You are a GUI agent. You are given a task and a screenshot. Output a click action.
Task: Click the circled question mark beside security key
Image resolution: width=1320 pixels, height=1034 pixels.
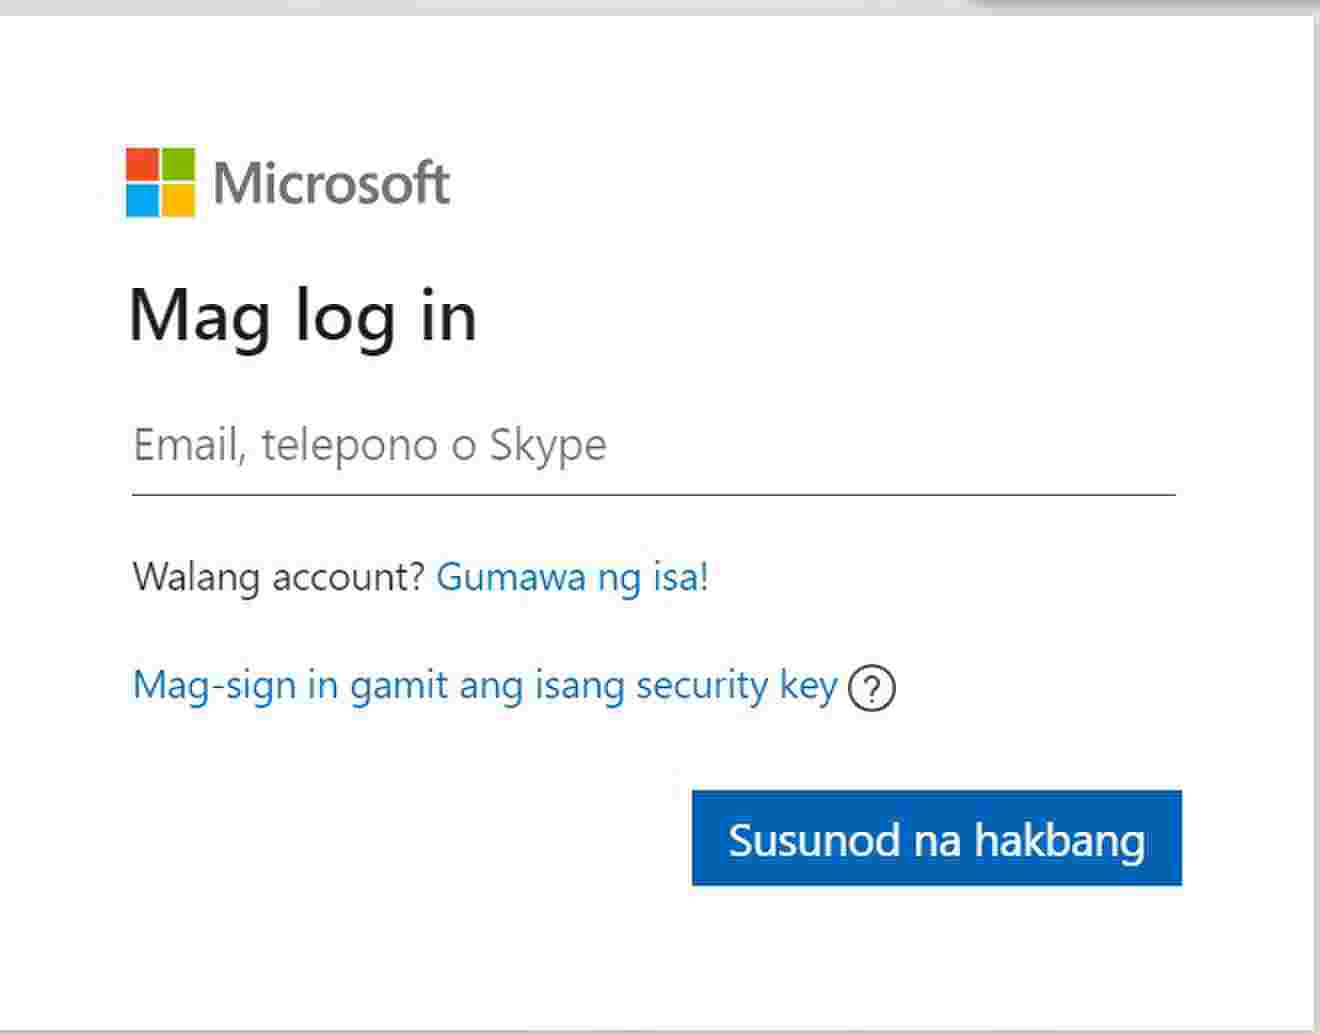pos(871,688)
